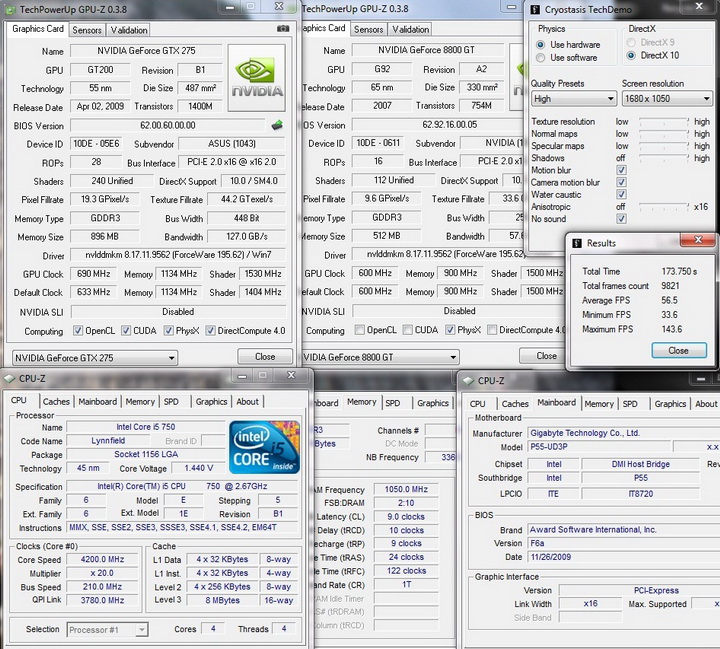Toggle PhysX checkbox in GTX 275 GPU-Z
The height and width of the screenshot is (649, 720).
tap(169, 331)
